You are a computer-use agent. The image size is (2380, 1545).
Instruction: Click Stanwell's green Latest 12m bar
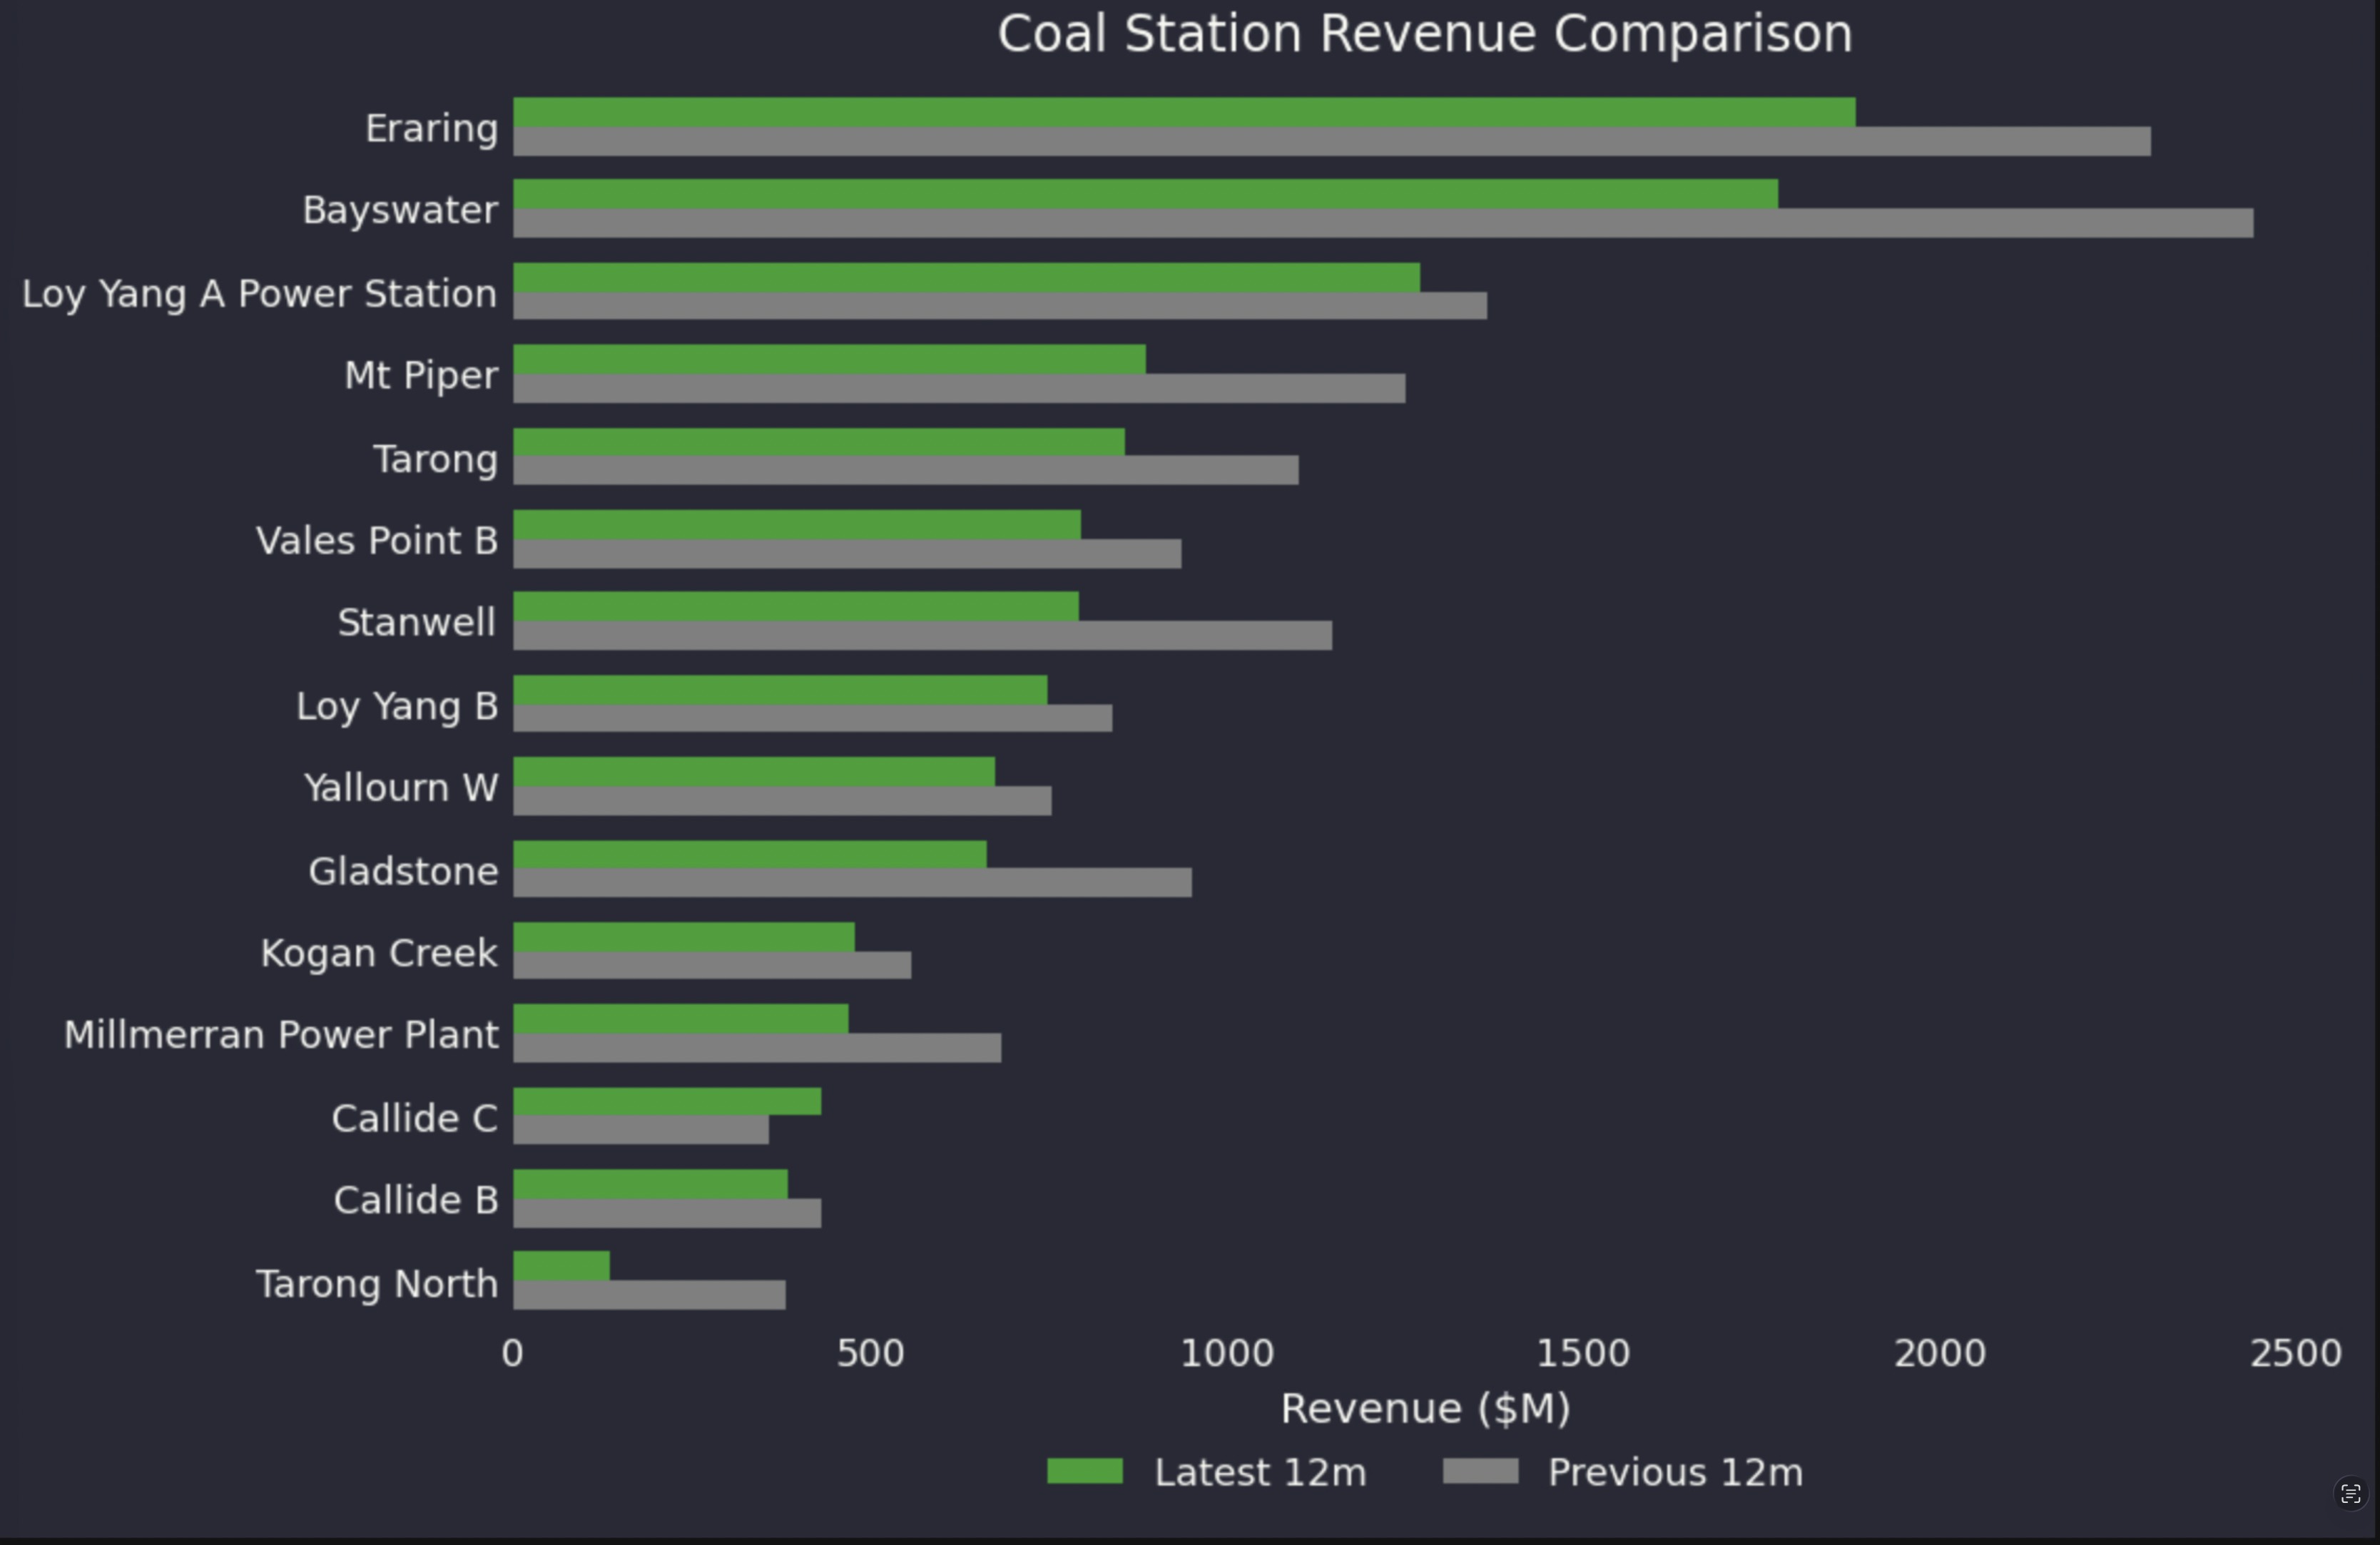click(x=796, y=606)
